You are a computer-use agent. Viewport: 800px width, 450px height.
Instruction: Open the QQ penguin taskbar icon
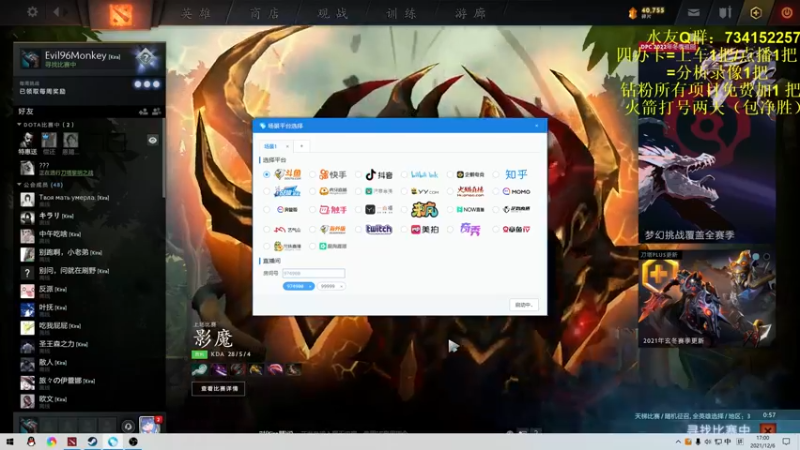31,441
